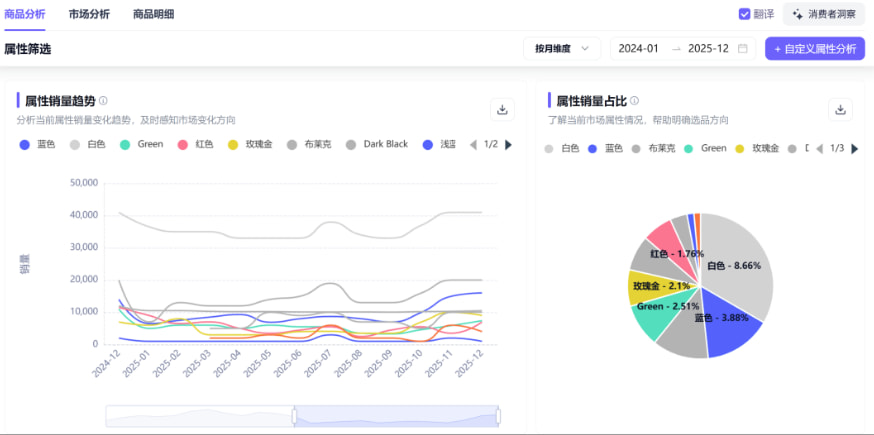Toggle 白色 in pie chart legend
The width and height of the screenshot is (874, 435).
561,148
